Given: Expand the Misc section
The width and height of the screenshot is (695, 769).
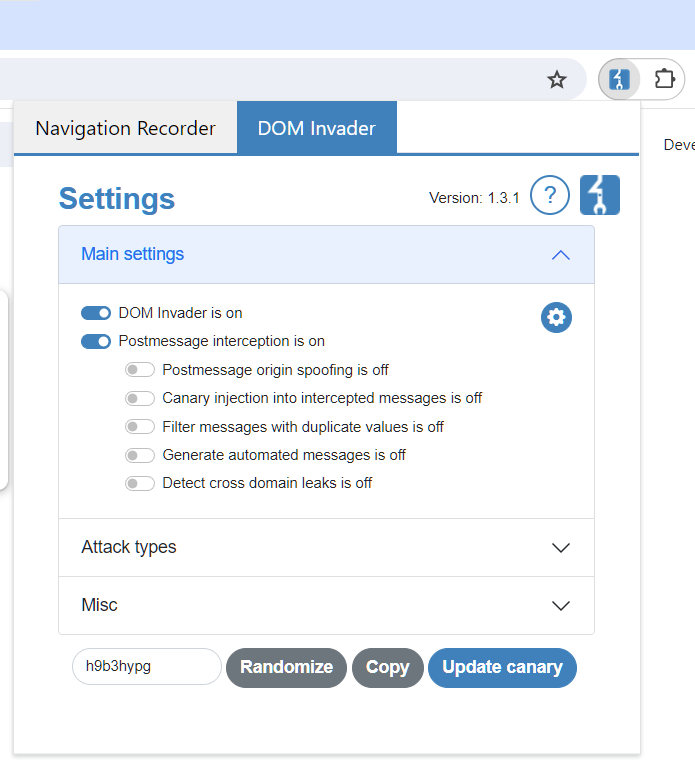Looking at the screenshot, I should click(326, 605).
